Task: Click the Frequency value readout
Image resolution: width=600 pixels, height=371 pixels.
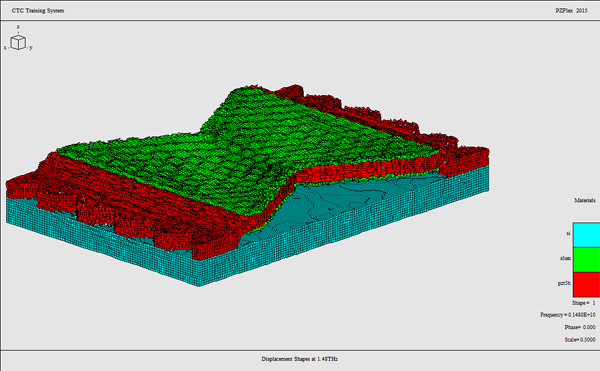Action: pyautogui.click(x=568, y=315)
